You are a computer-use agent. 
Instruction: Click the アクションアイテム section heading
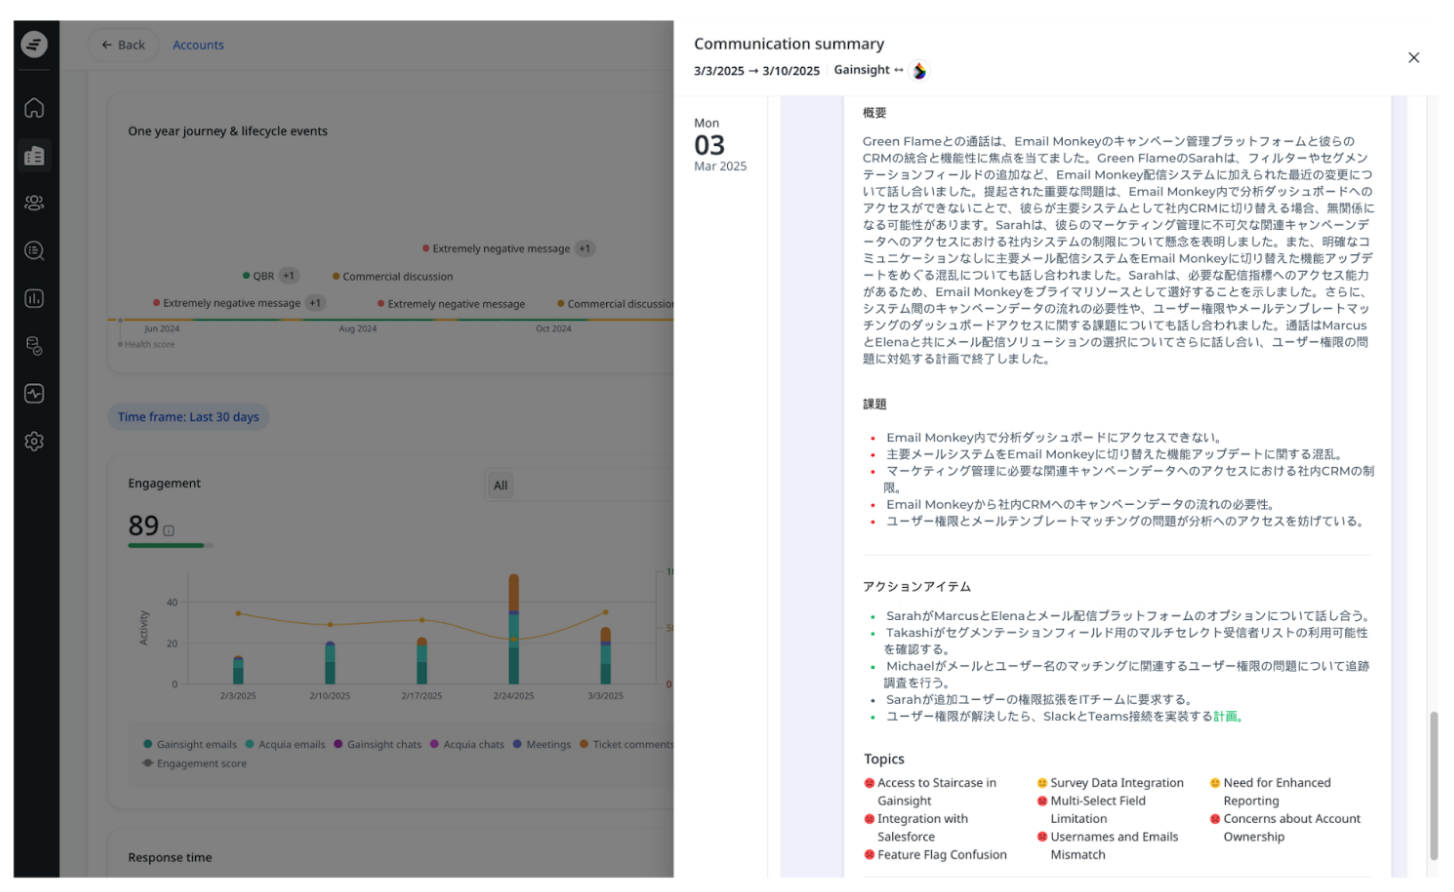917,587
